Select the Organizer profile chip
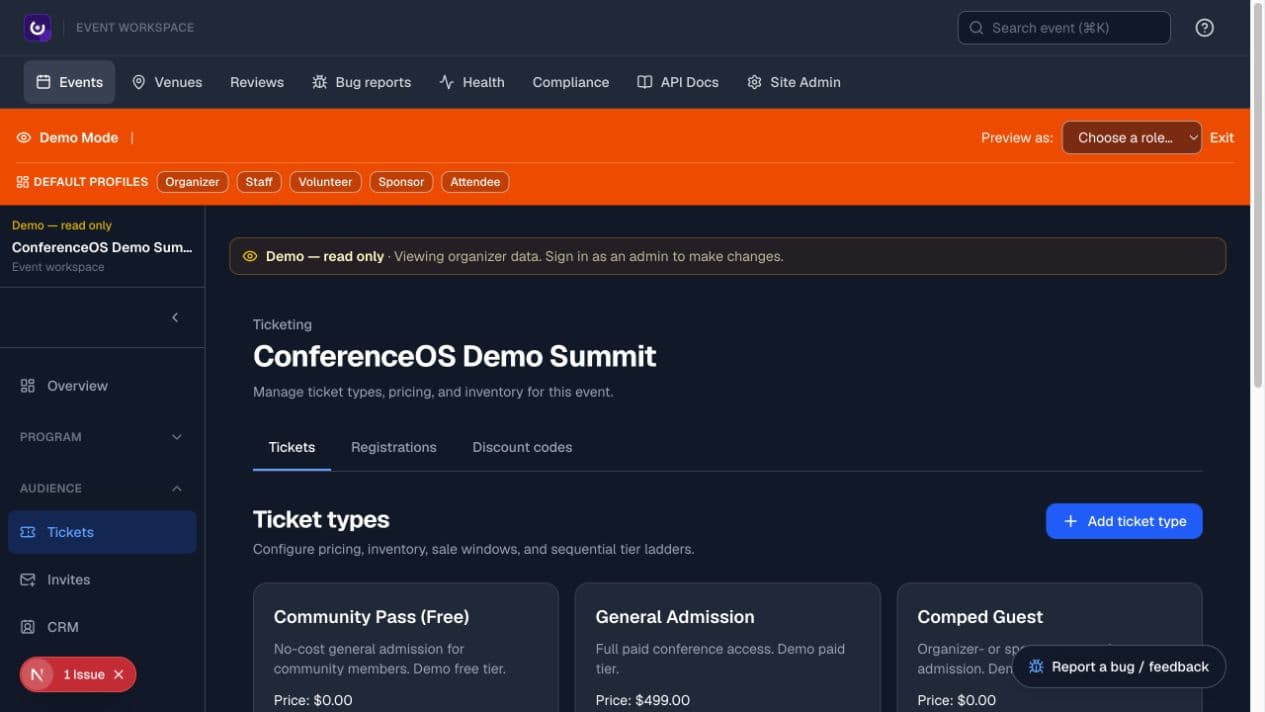Screen dimensions: 1265x712 point(192,182)
